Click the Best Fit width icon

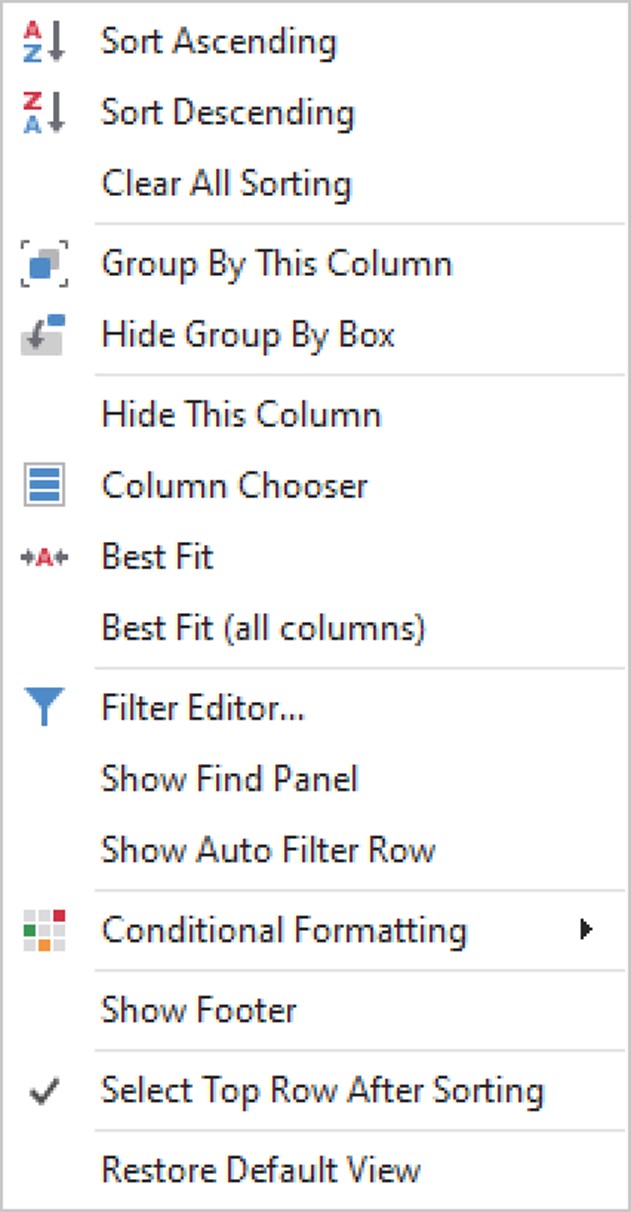(x=44, y=558)
